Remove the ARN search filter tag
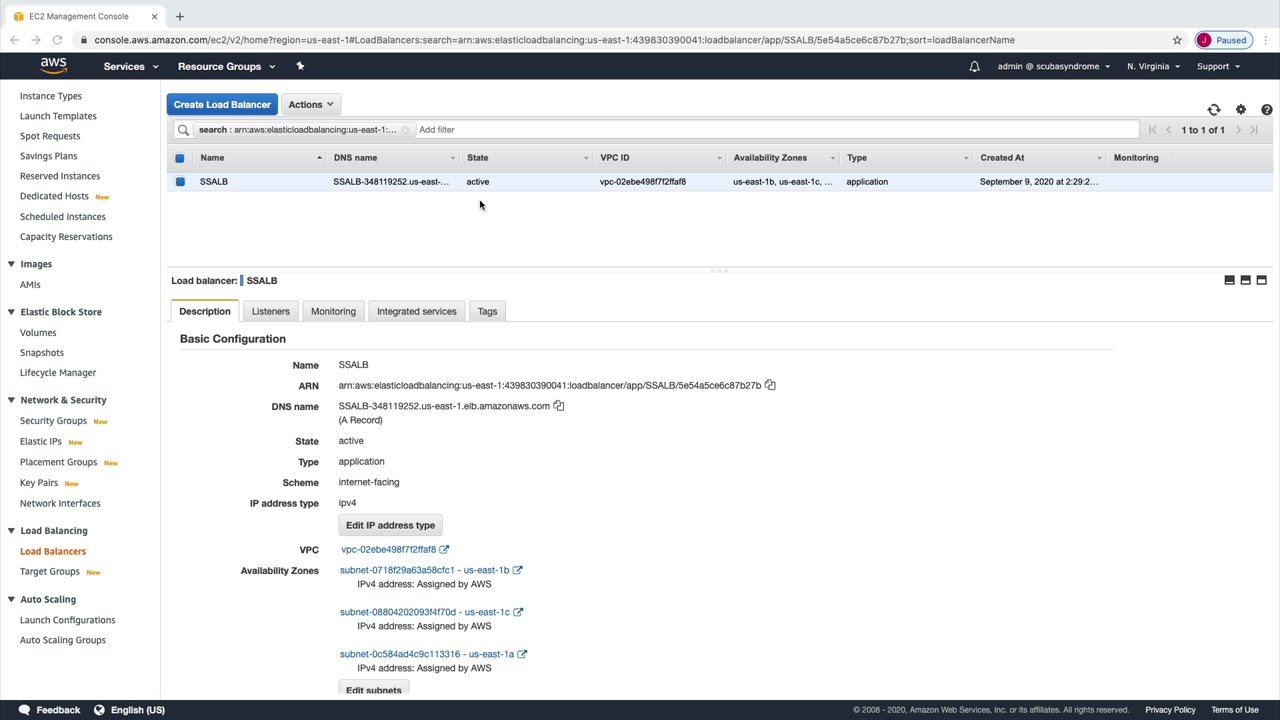Image resolution: width=1280 pixels, height=720 pixels. coord(405,130)
